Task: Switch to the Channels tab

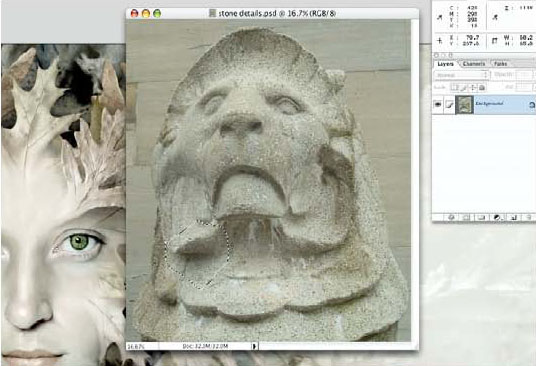Action: tap(473, 64)
